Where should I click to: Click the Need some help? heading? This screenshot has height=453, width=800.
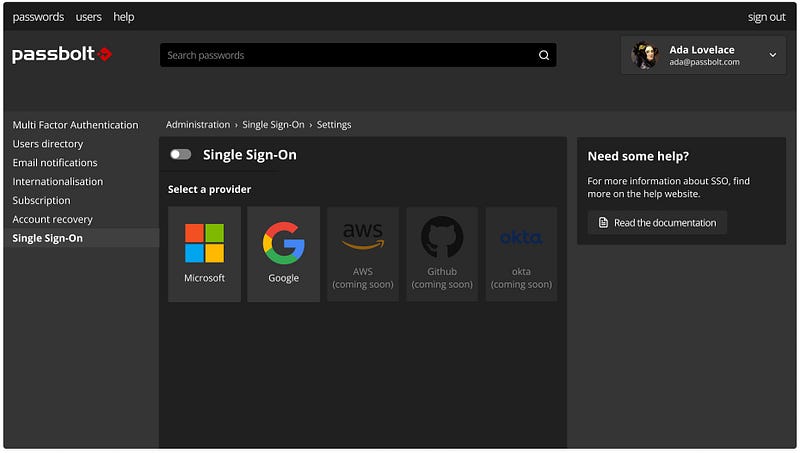(638, 156)
